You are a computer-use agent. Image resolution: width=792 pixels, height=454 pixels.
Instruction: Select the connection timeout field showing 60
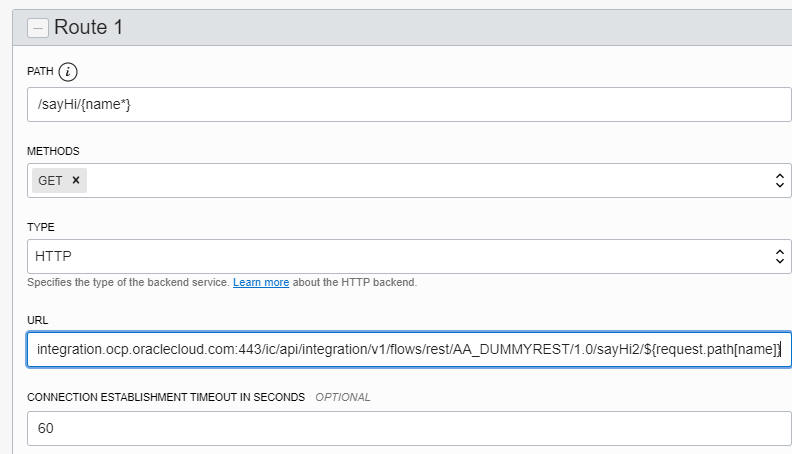pyautogui.click(x=409, y=428)
